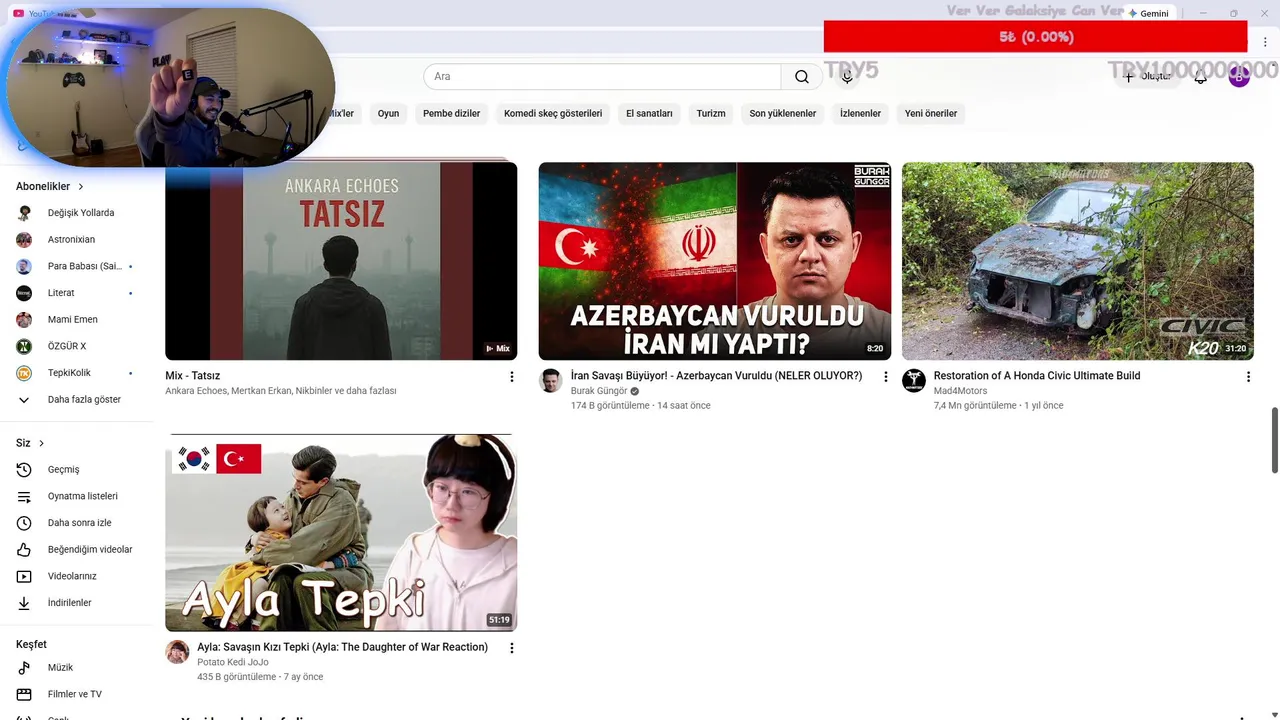Image resolution: width=1280 pixels, height=720 pixels.
Task: Start voice search with microphone icon
Action: coord(847,77)
